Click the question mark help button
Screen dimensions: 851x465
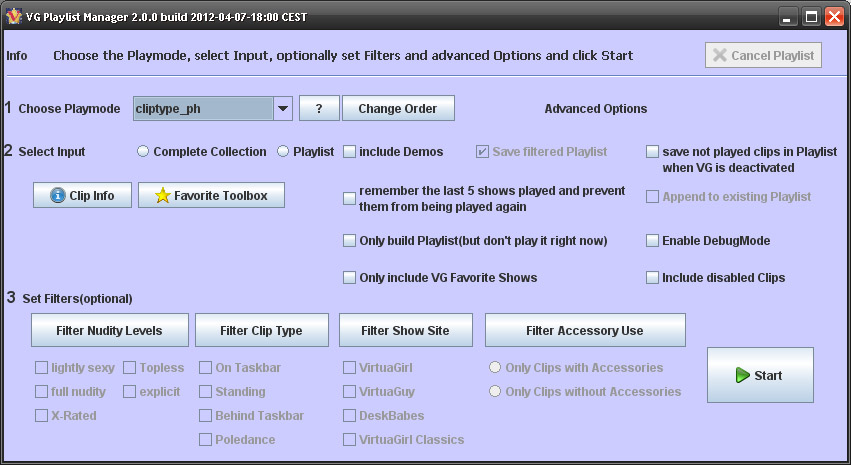(318, 108)
